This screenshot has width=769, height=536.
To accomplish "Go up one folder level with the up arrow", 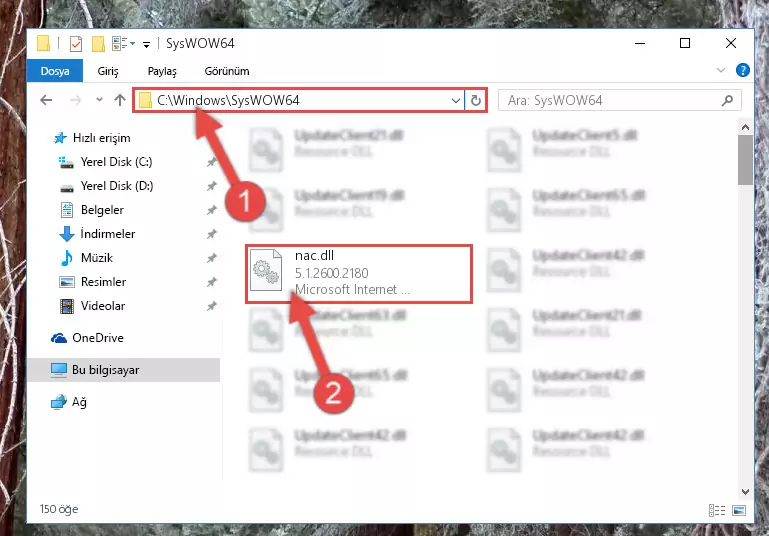I will point(120,100).
